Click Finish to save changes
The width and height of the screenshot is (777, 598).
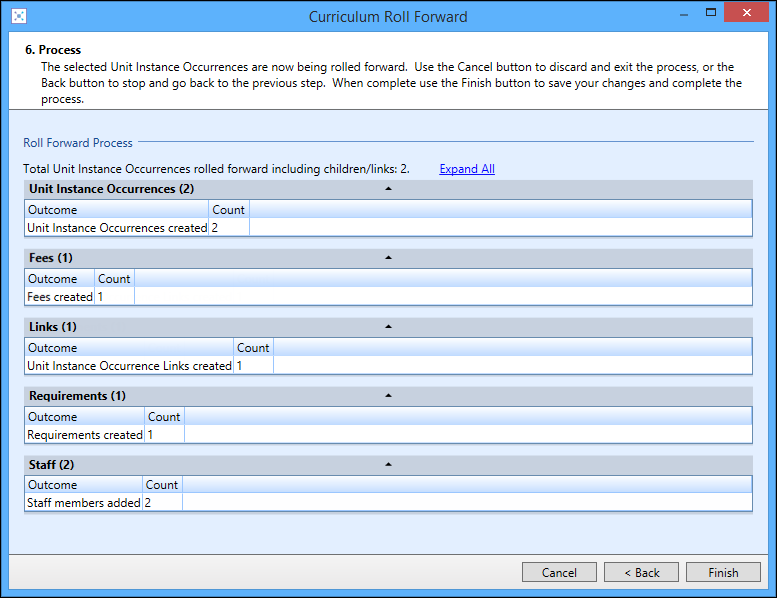click(x=723, y=573)
